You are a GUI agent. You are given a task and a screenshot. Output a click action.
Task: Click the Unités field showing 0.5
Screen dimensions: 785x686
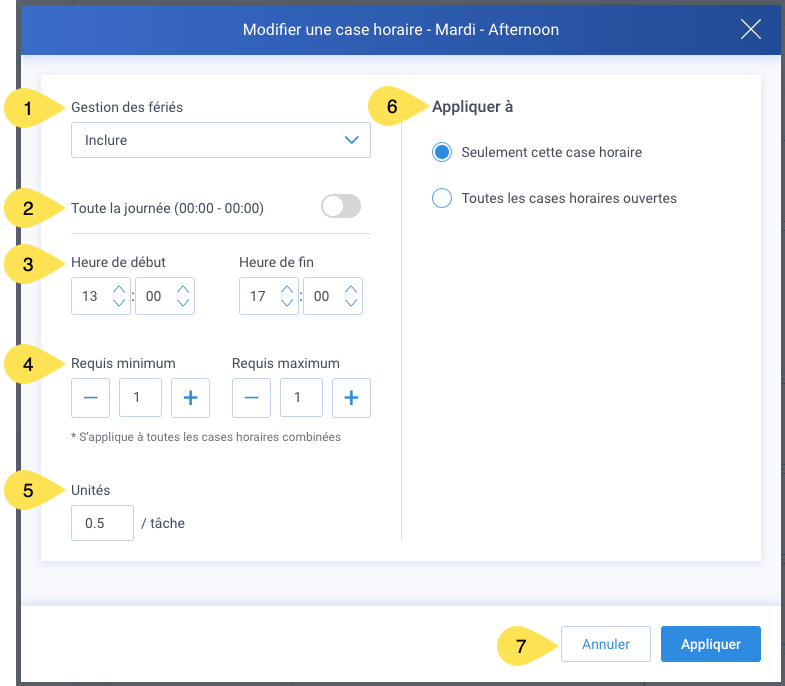coord(103,523)
